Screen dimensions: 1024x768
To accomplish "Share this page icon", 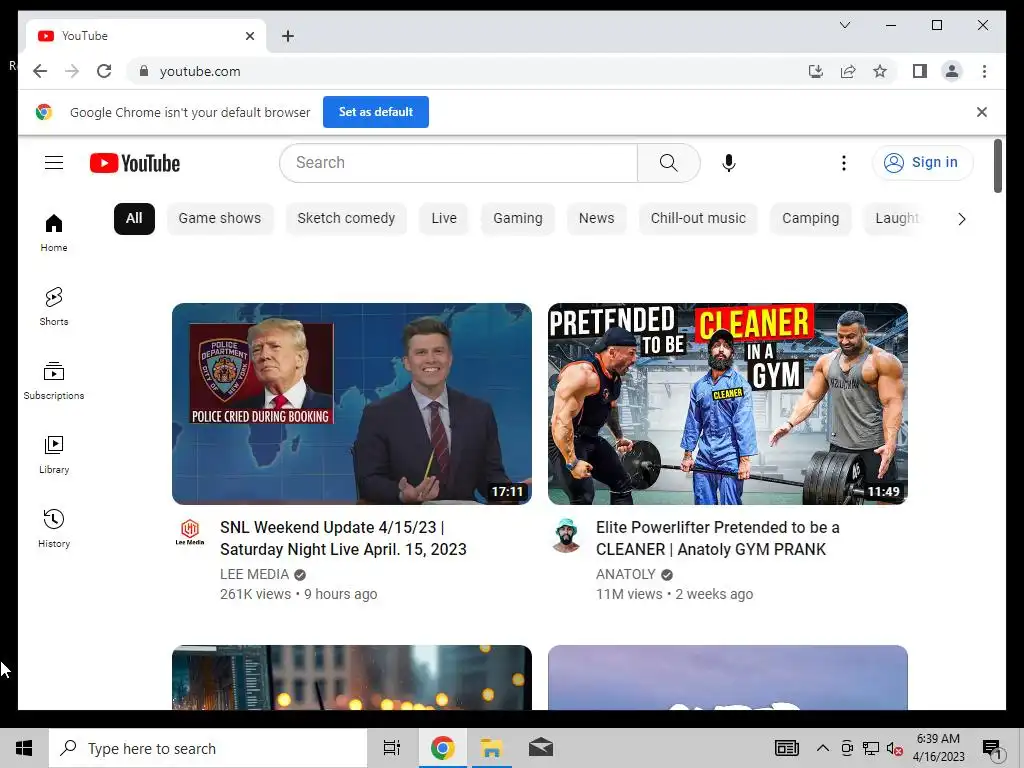I will 848,71.
